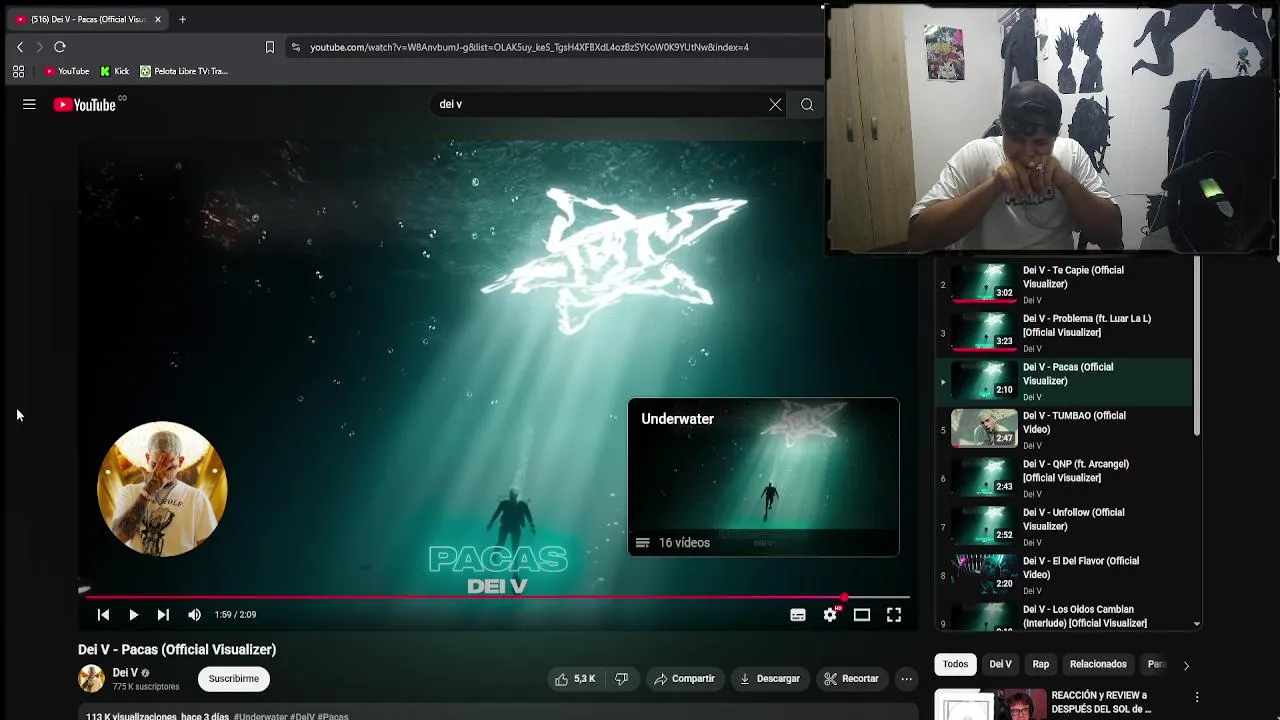The height and width of the screenshot is (720, 1280).
Task: Enter fullscreen mode
Action: coord(894,615)
